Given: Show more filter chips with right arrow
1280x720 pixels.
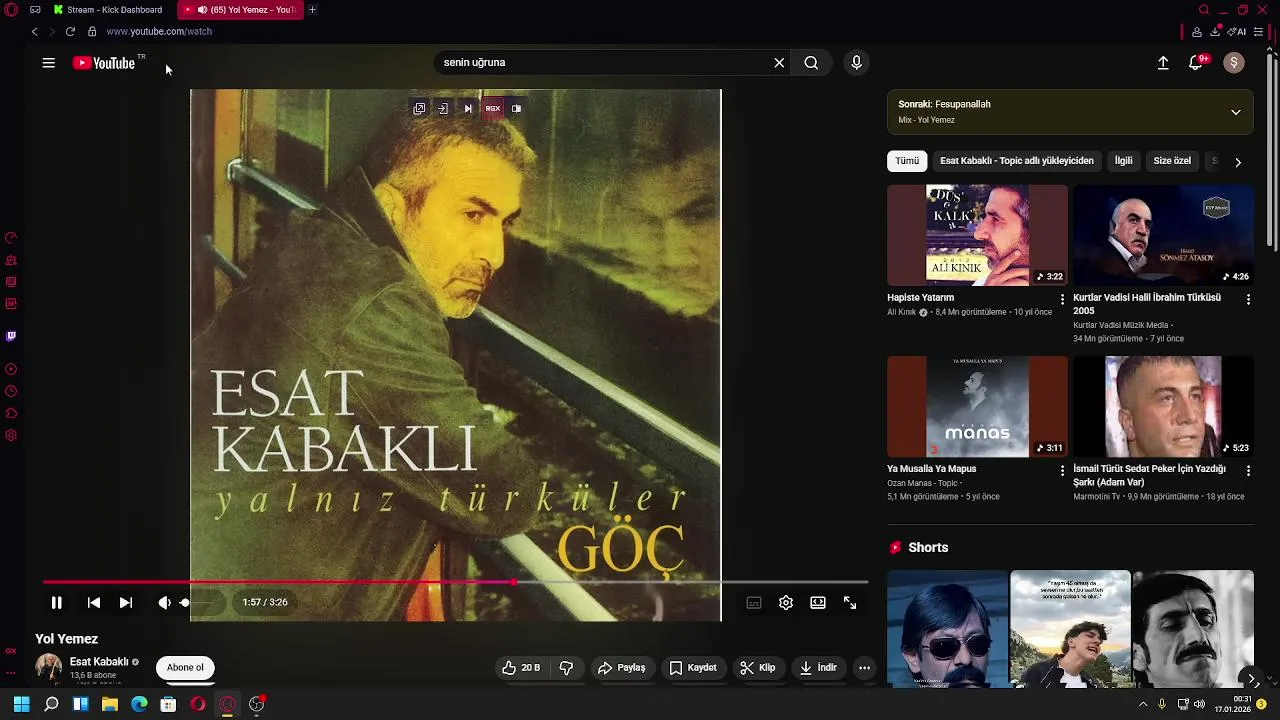Looking at the screenshot, I should 1238,162.
